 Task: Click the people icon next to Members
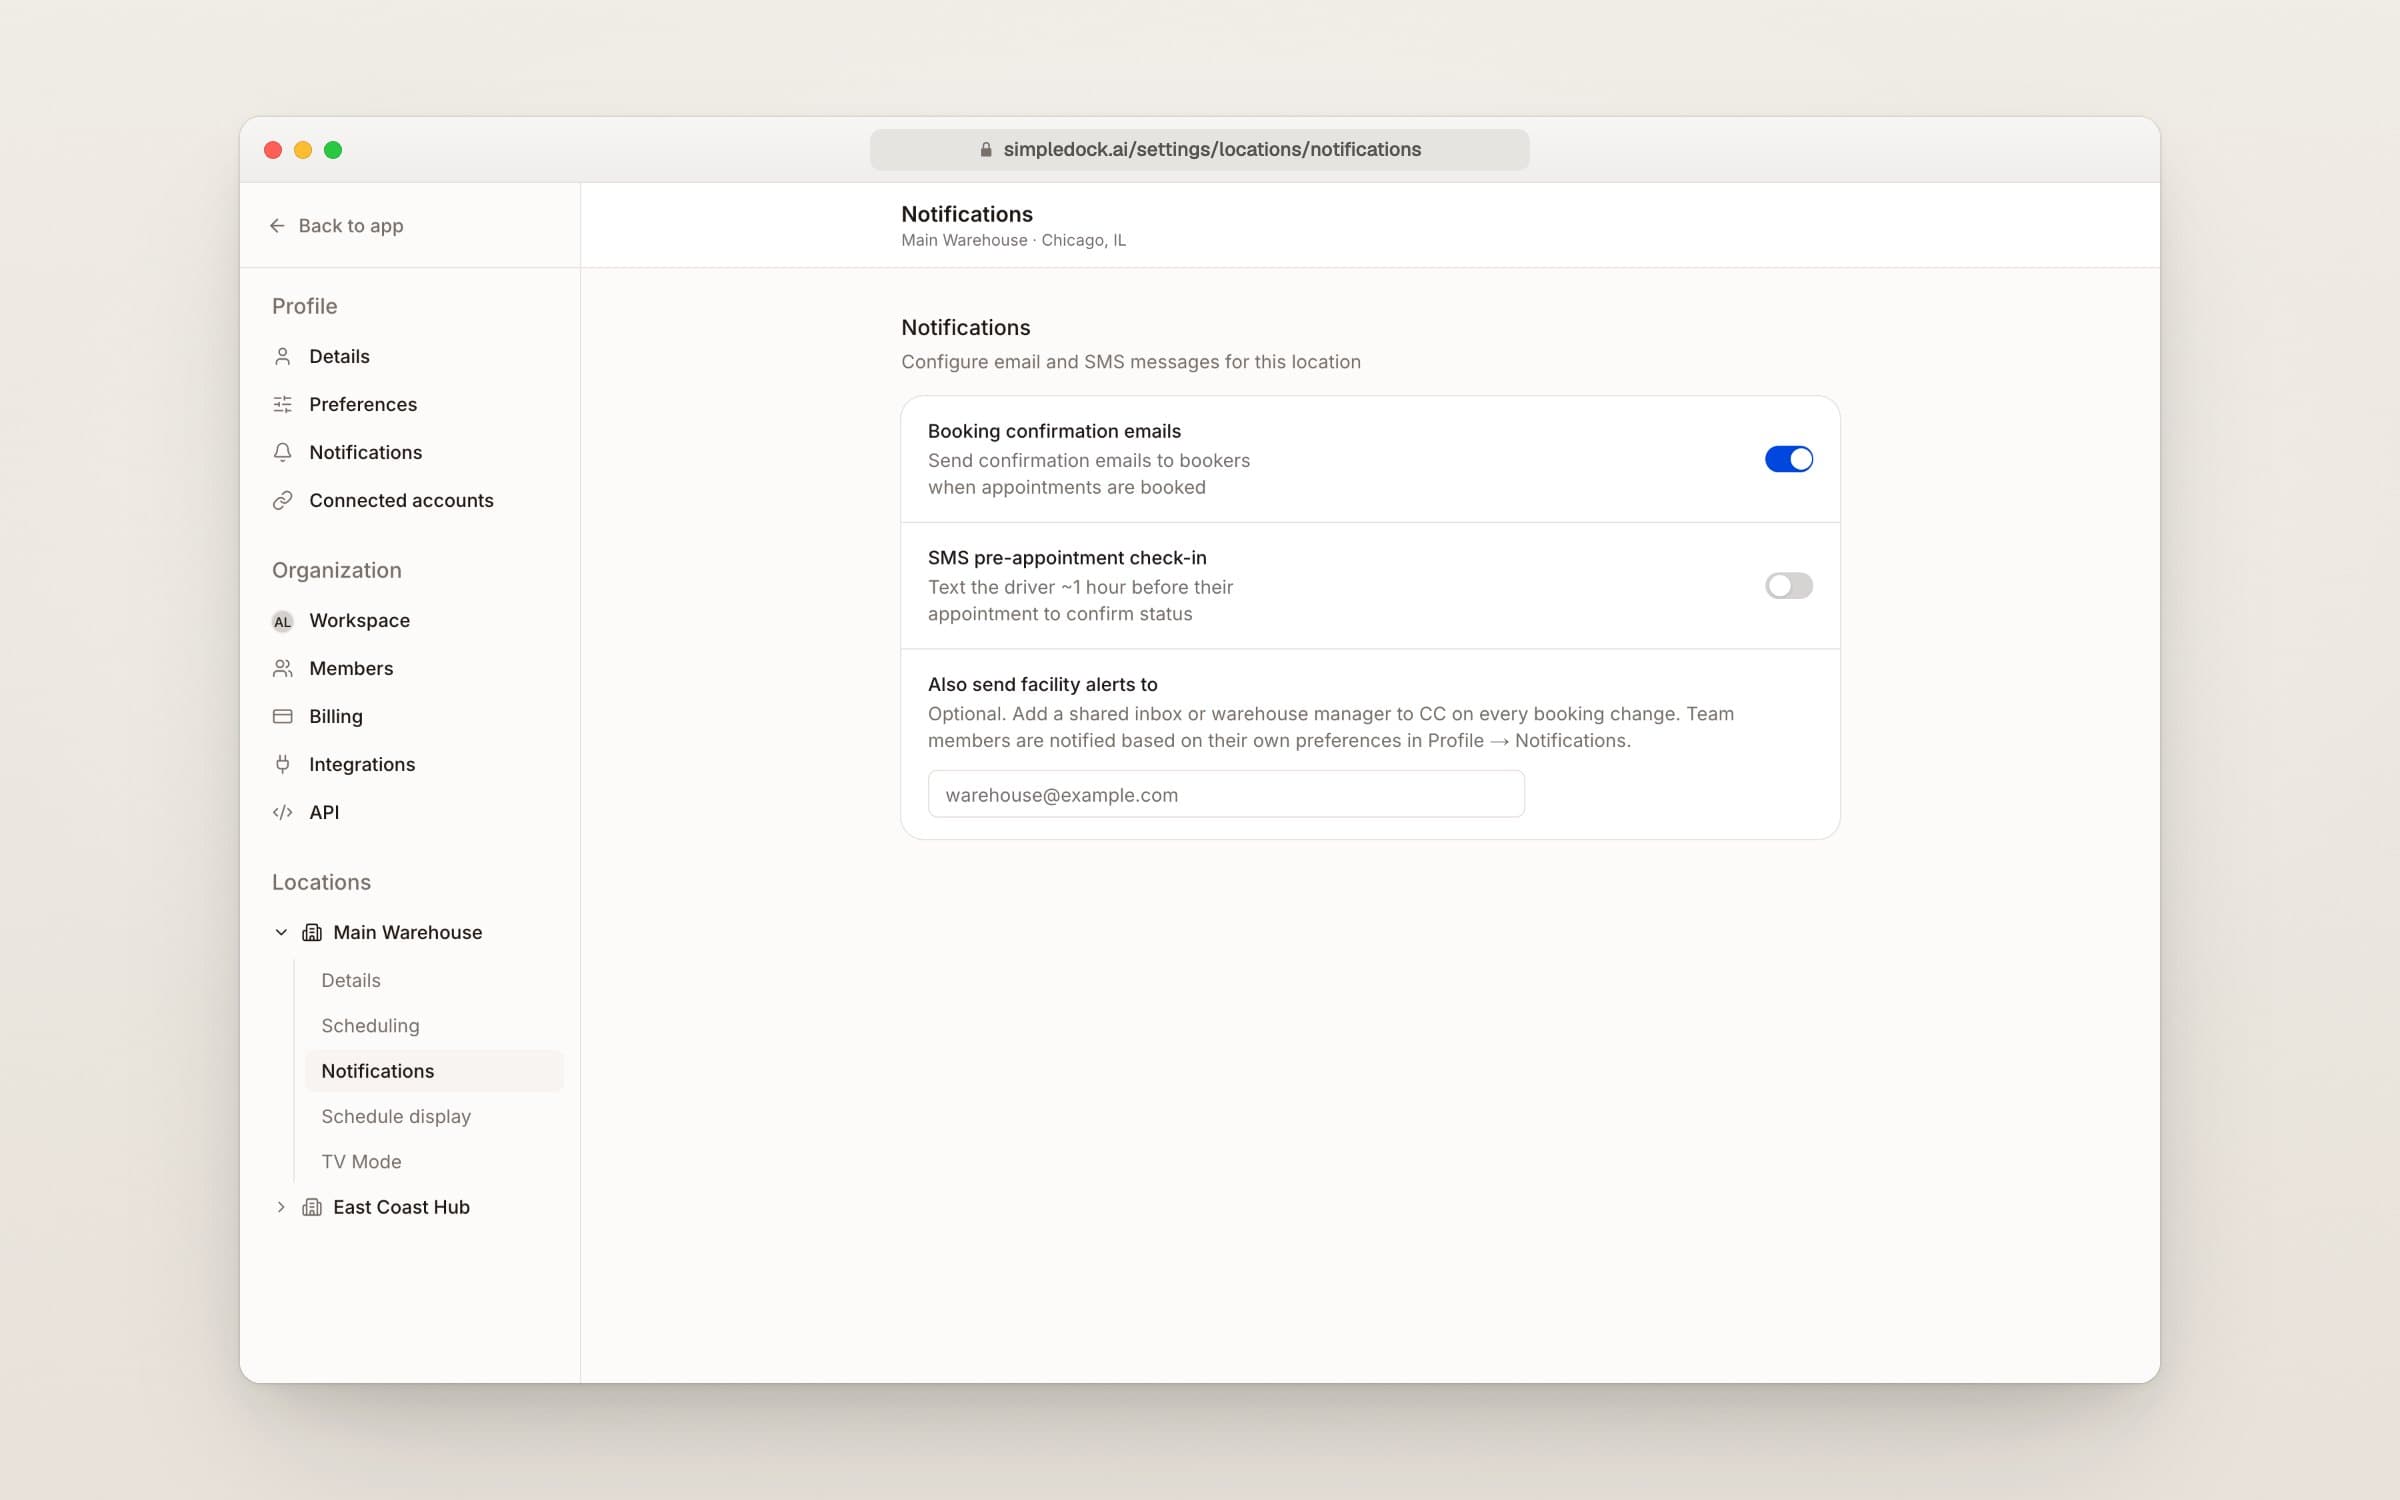(x=283, y=668)
